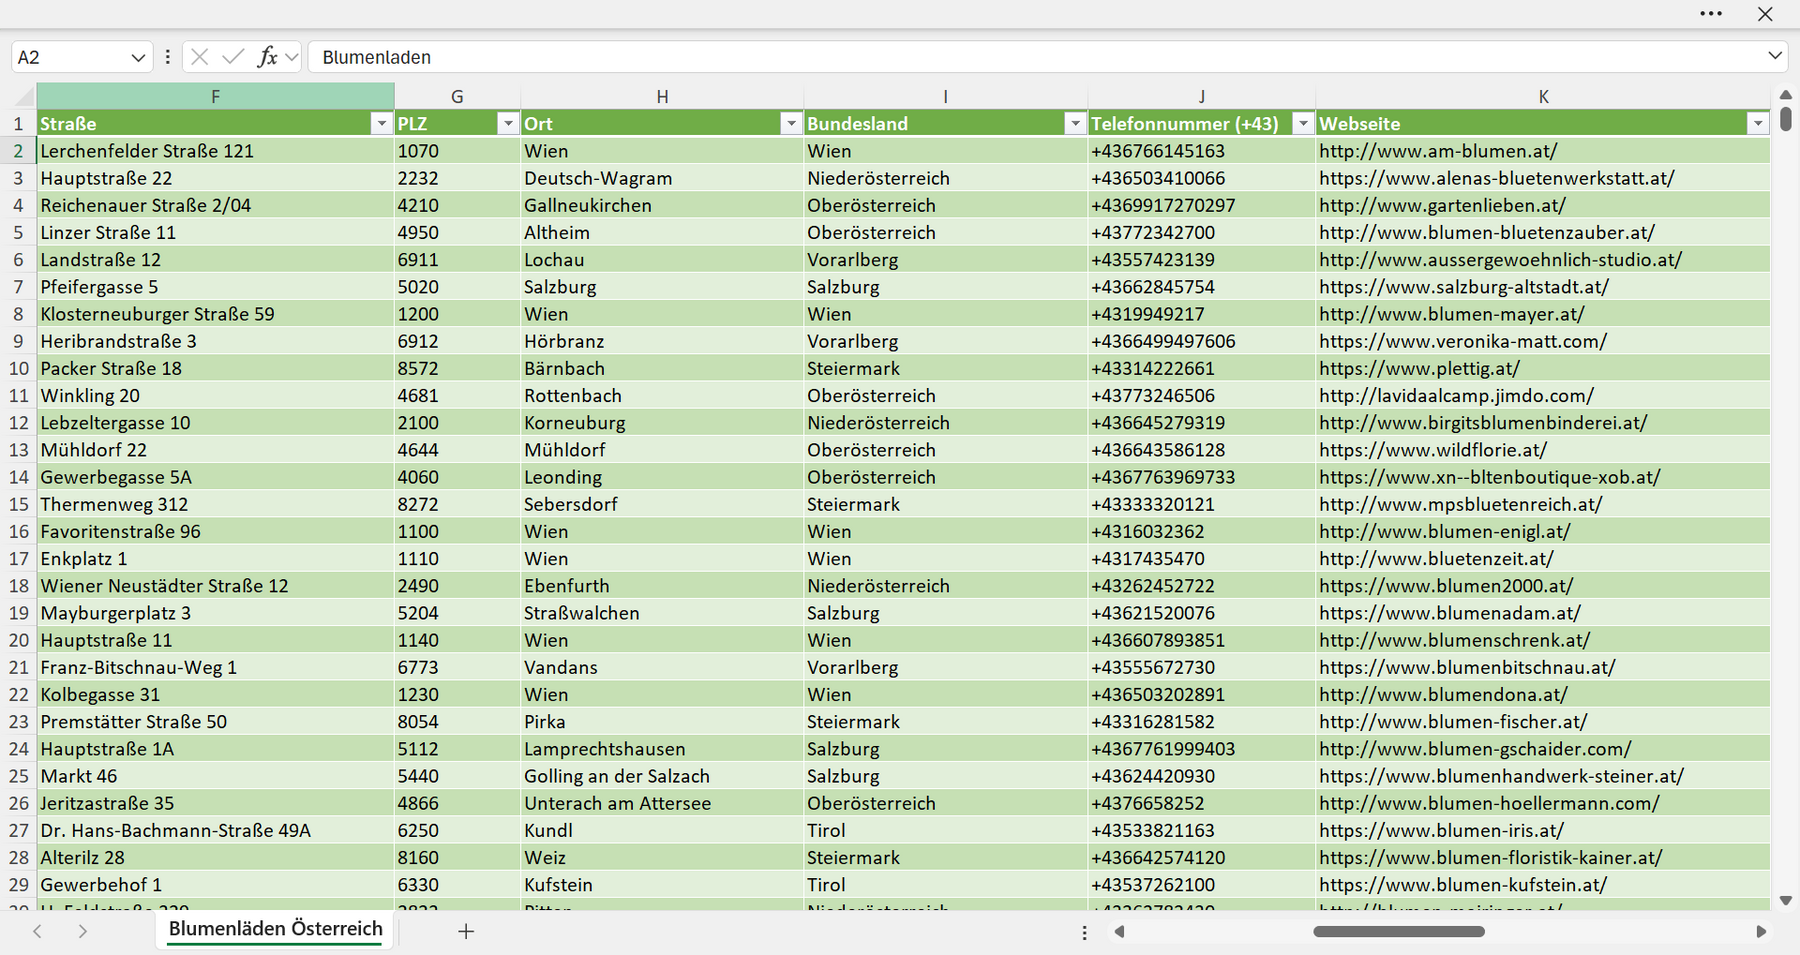Open link http://lavidaalcamp.jimdo.com/
Screen dimensions: 1800x955
pos(1456,395)
